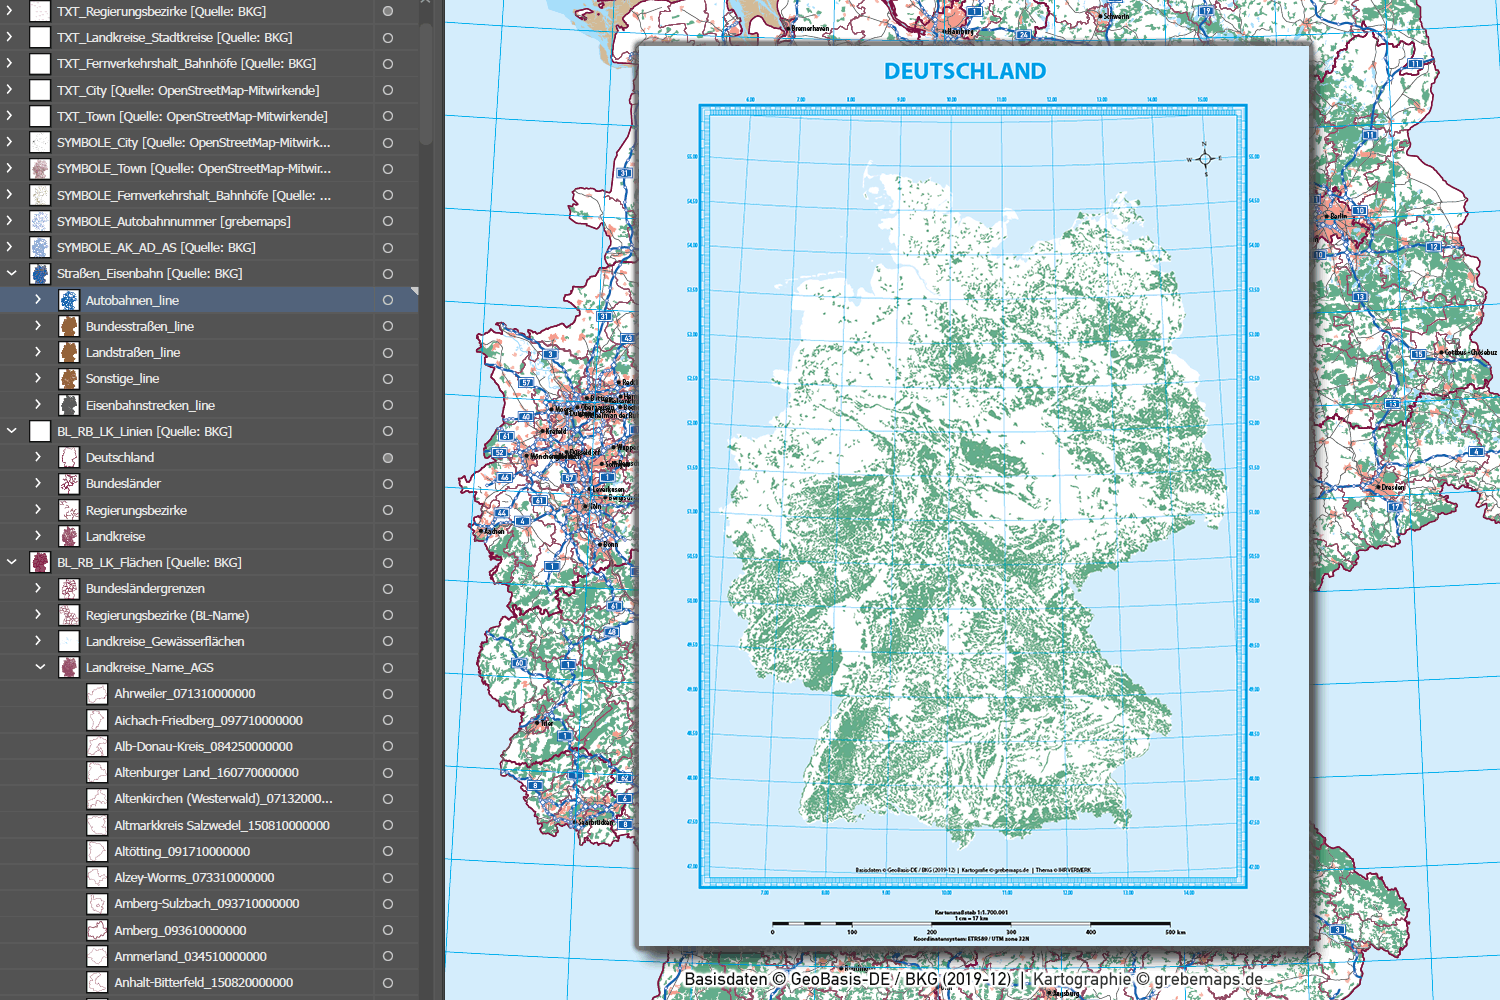The width and height of the screenshot is (1500, 1000).
Task: Click the Bundesstraßen_line layer thumbnail
Action: point(68,326)
